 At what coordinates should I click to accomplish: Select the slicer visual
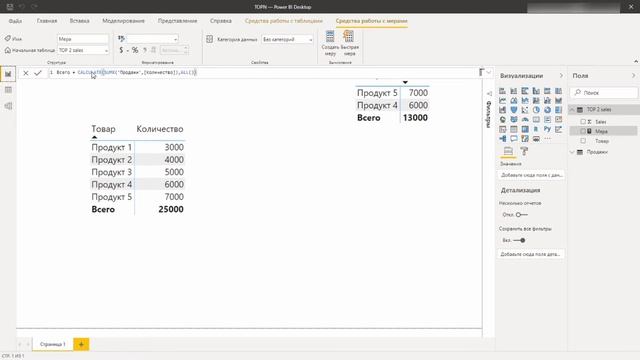point(502,129)
